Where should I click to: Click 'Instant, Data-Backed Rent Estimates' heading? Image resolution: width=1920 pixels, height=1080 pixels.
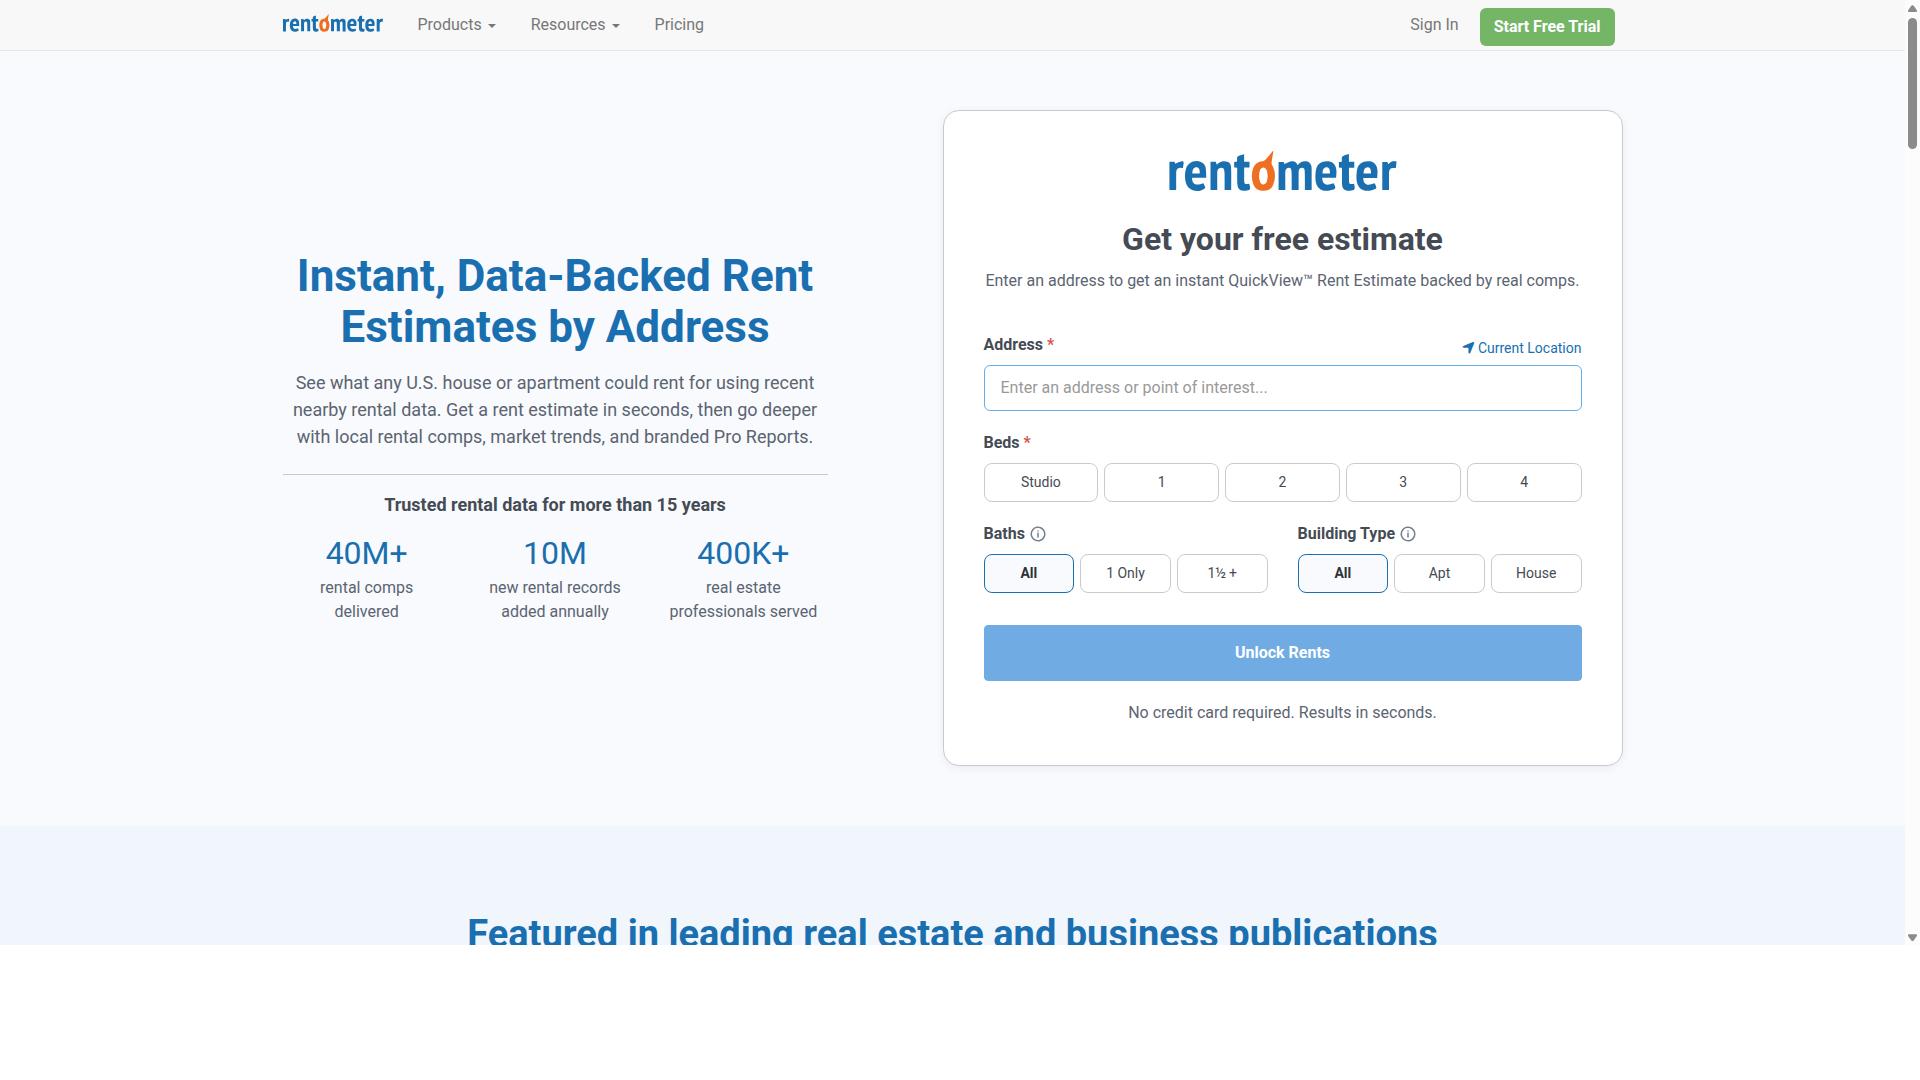[555, 301]
